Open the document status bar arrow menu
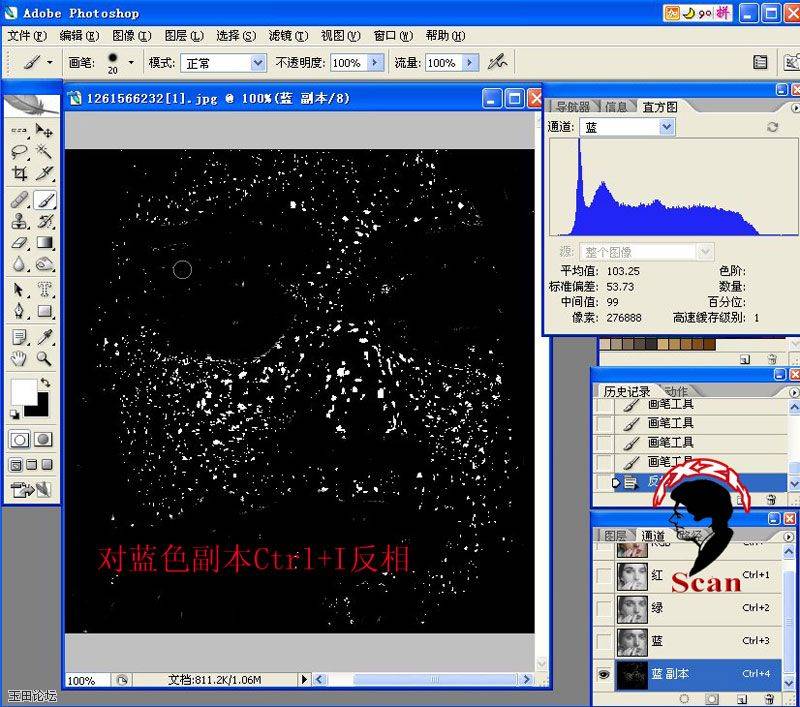 [304, 679]
